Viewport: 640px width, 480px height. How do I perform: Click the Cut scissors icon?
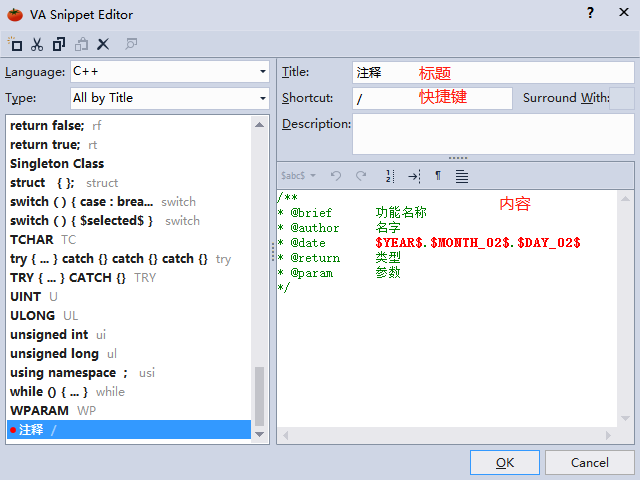(x=37, y=44)
